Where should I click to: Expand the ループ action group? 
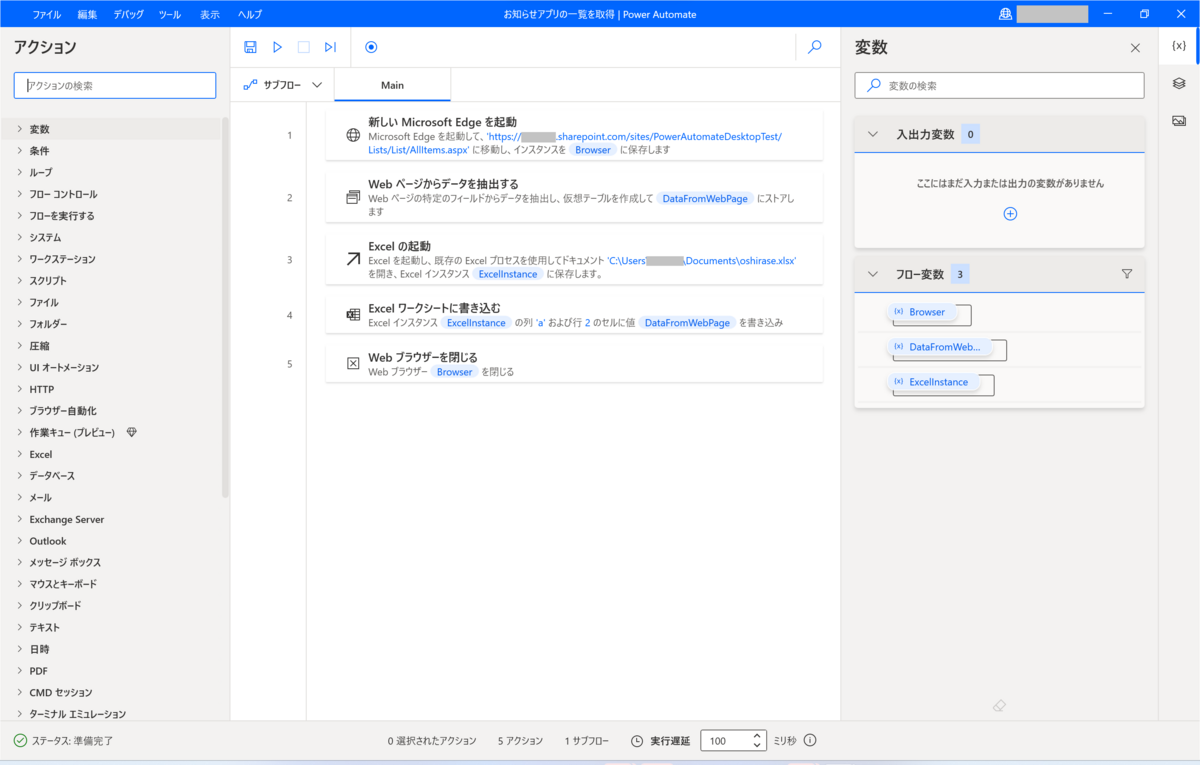[19, 172]
